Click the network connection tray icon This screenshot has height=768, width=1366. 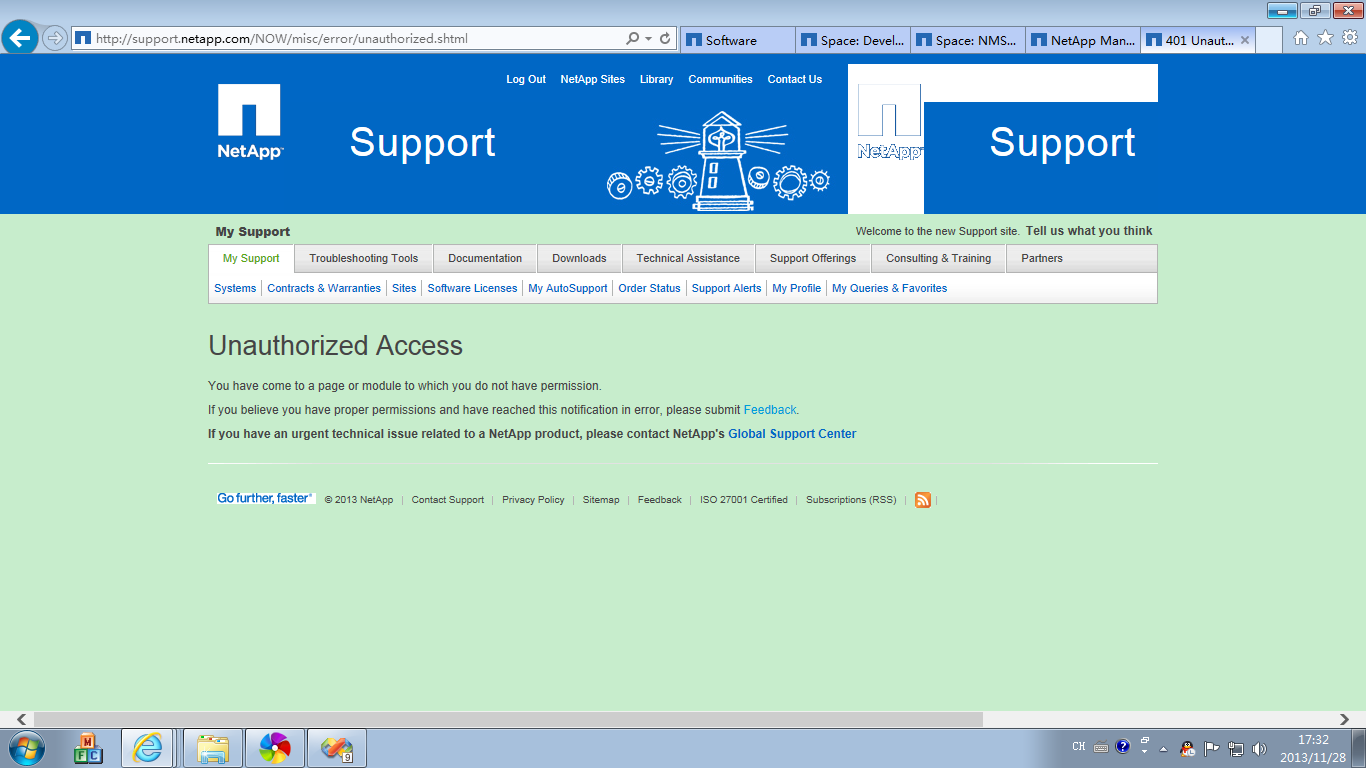pyautogui.click(x=1236, y=748)
